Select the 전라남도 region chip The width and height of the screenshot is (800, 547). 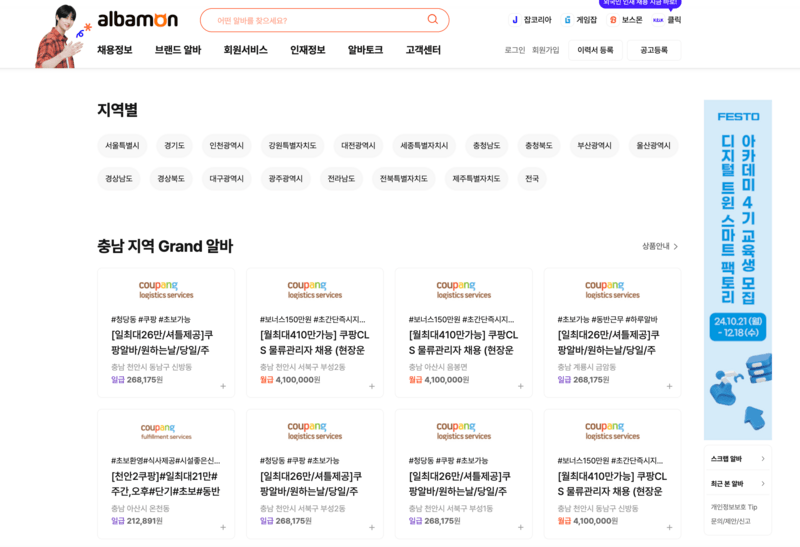tap(341, 179)
